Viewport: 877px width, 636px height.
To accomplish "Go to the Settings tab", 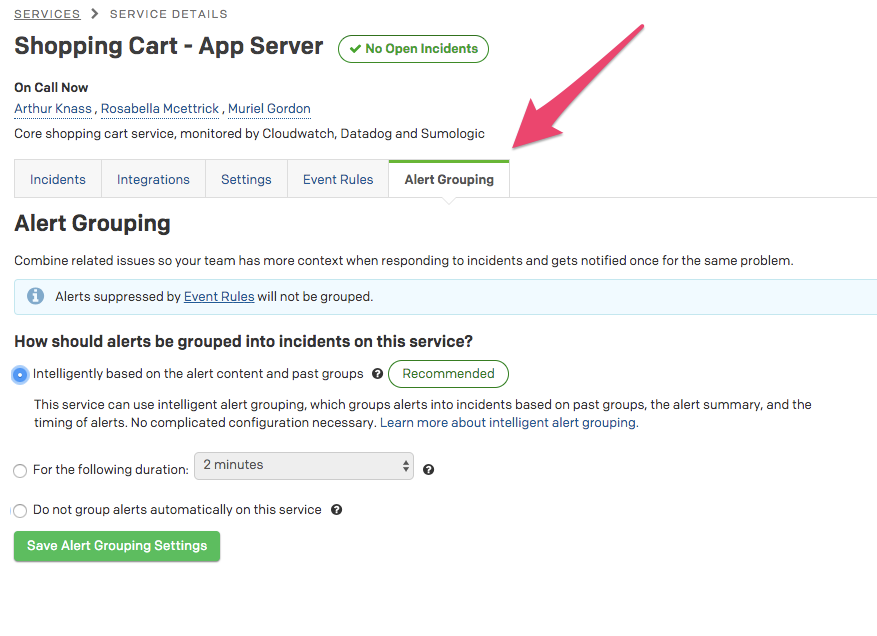I will [x=246, y=180].
